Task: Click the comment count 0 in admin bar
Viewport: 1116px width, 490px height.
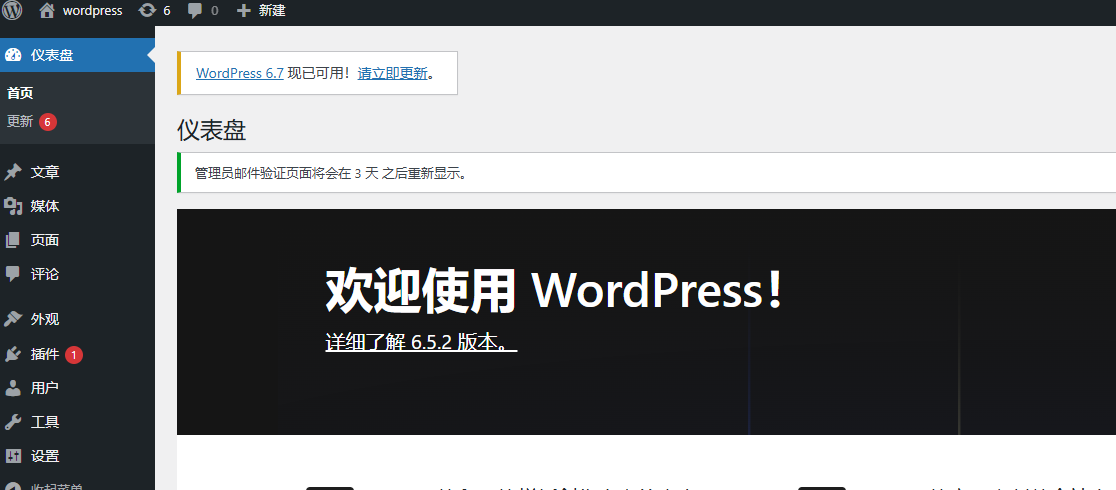Action: (214, 11)
